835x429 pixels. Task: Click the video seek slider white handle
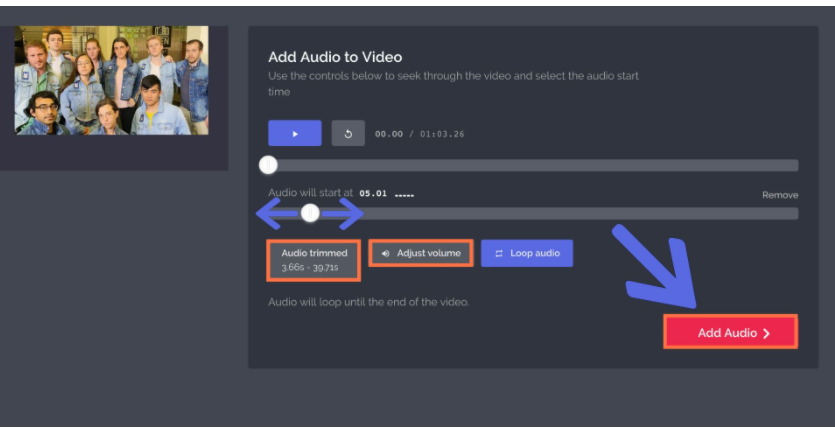point(268,166)
